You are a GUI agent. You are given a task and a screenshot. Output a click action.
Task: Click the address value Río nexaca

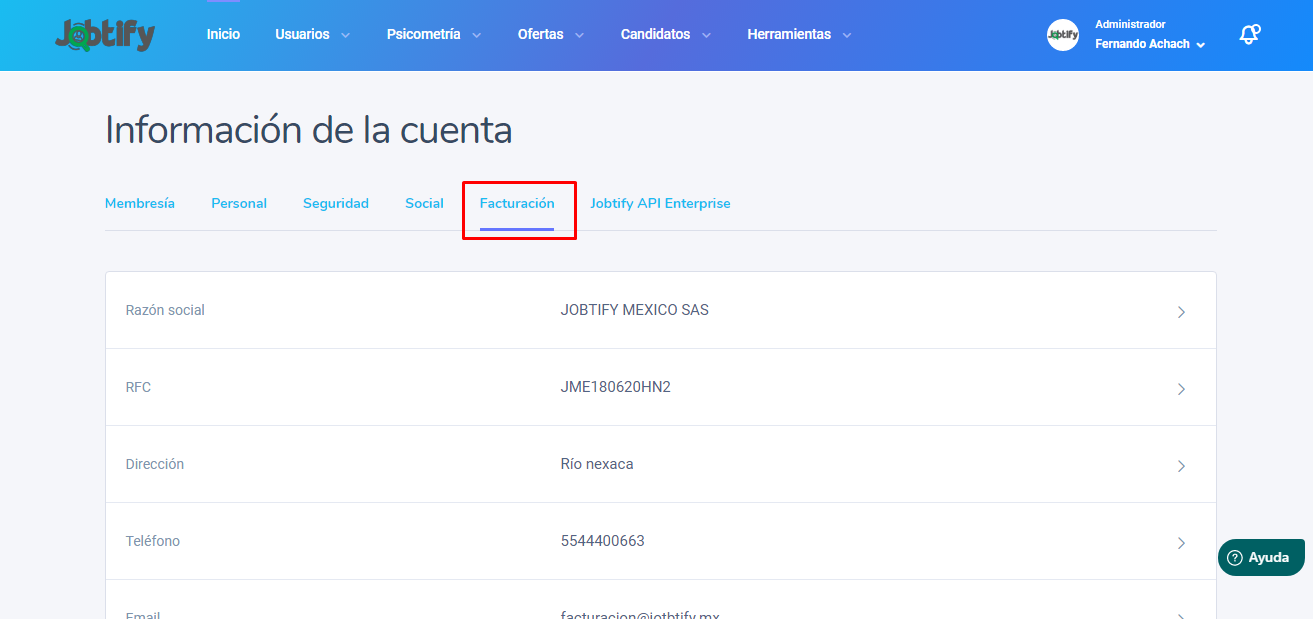tap(597, 464)
